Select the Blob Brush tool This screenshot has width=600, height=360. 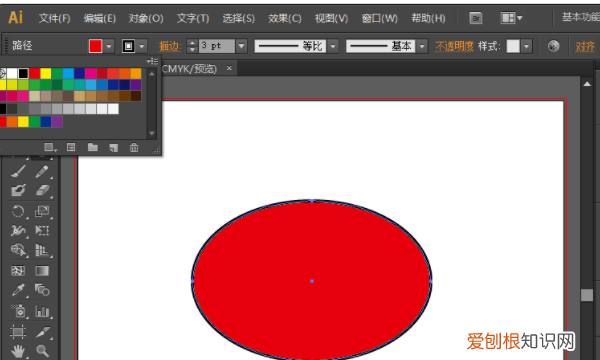pyautogui.click(x=18, y=190)
